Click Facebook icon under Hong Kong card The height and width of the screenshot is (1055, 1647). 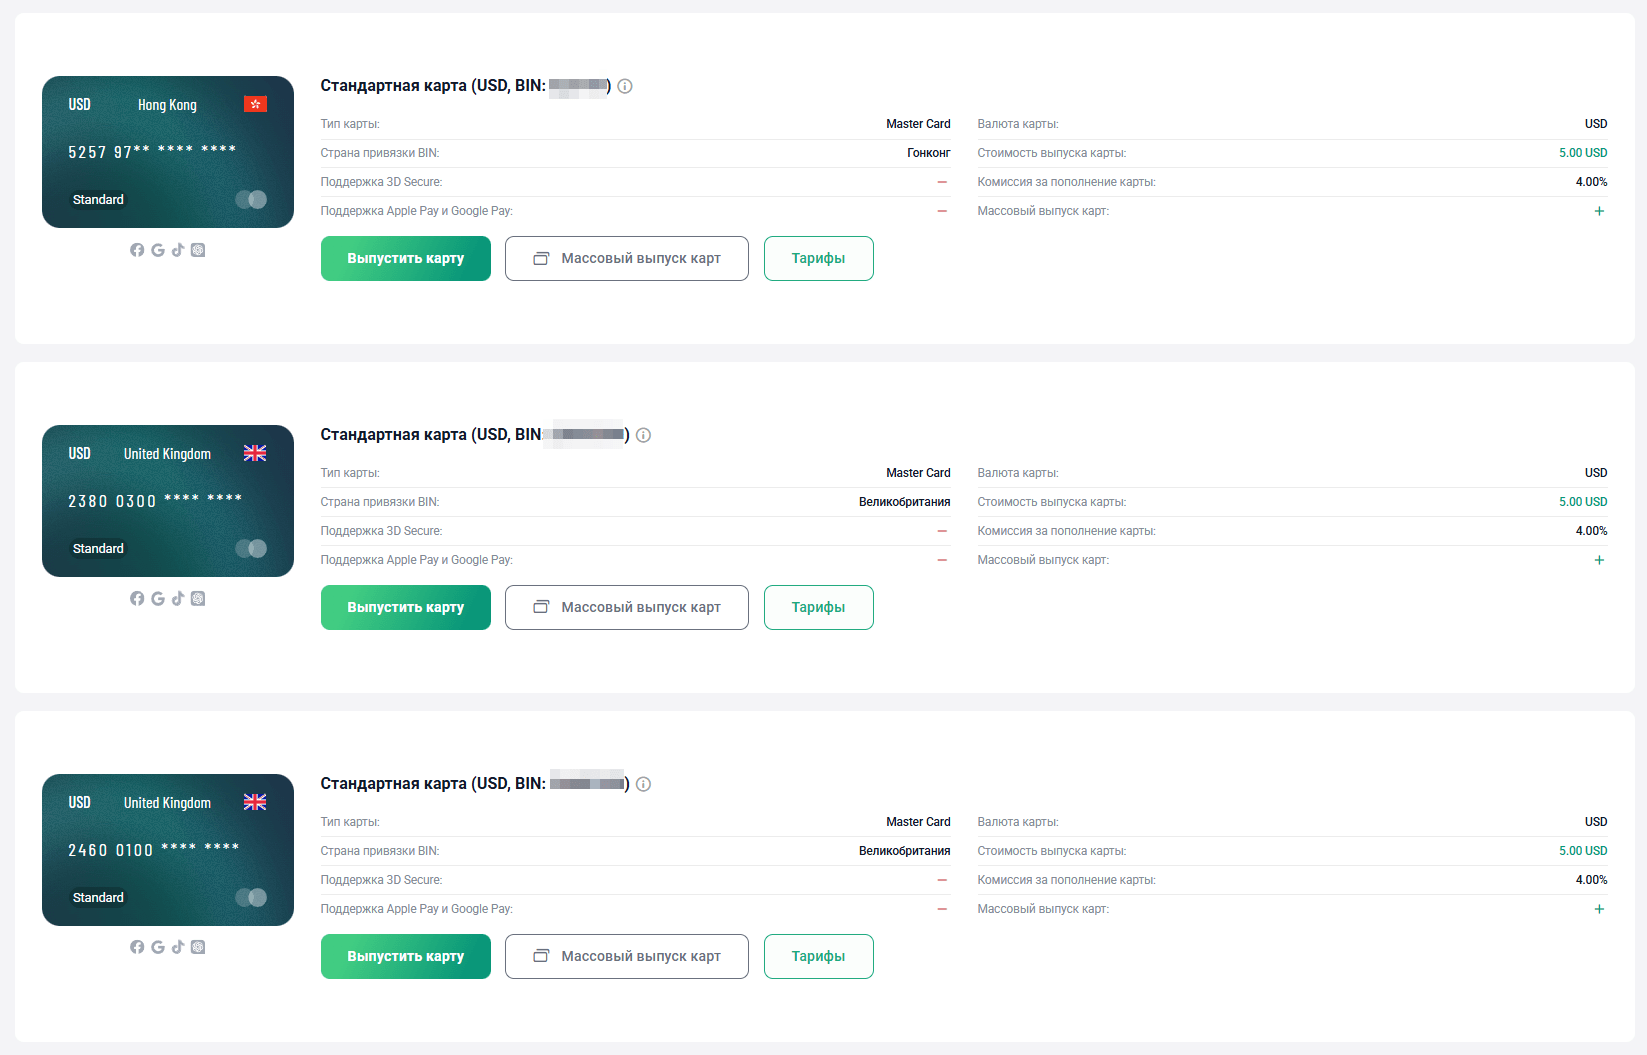pos(137,250)
